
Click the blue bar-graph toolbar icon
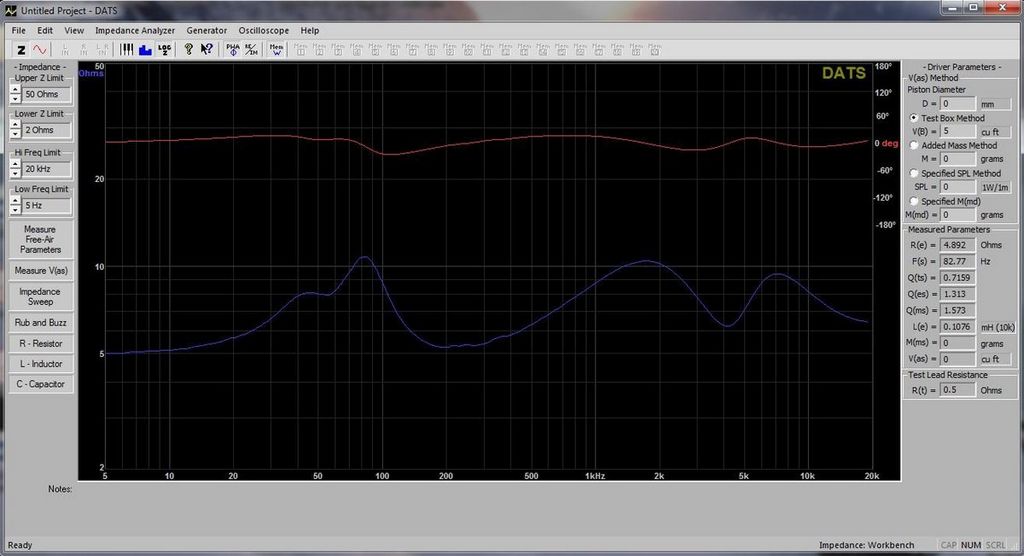pos(145,50)
